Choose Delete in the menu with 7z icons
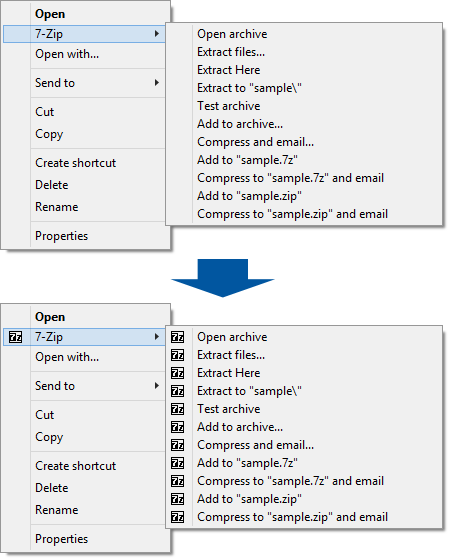The image size is (450, 560). [x=52, y=488]
